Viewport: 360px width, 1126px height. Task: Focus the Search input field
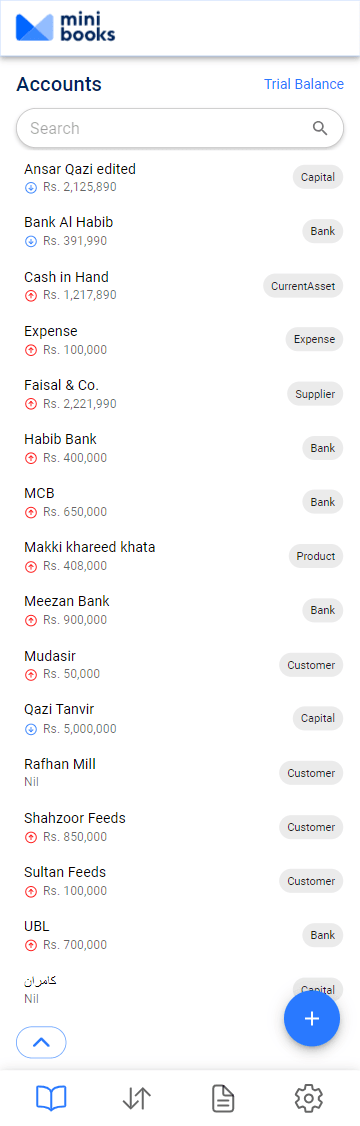coord(180,129)
